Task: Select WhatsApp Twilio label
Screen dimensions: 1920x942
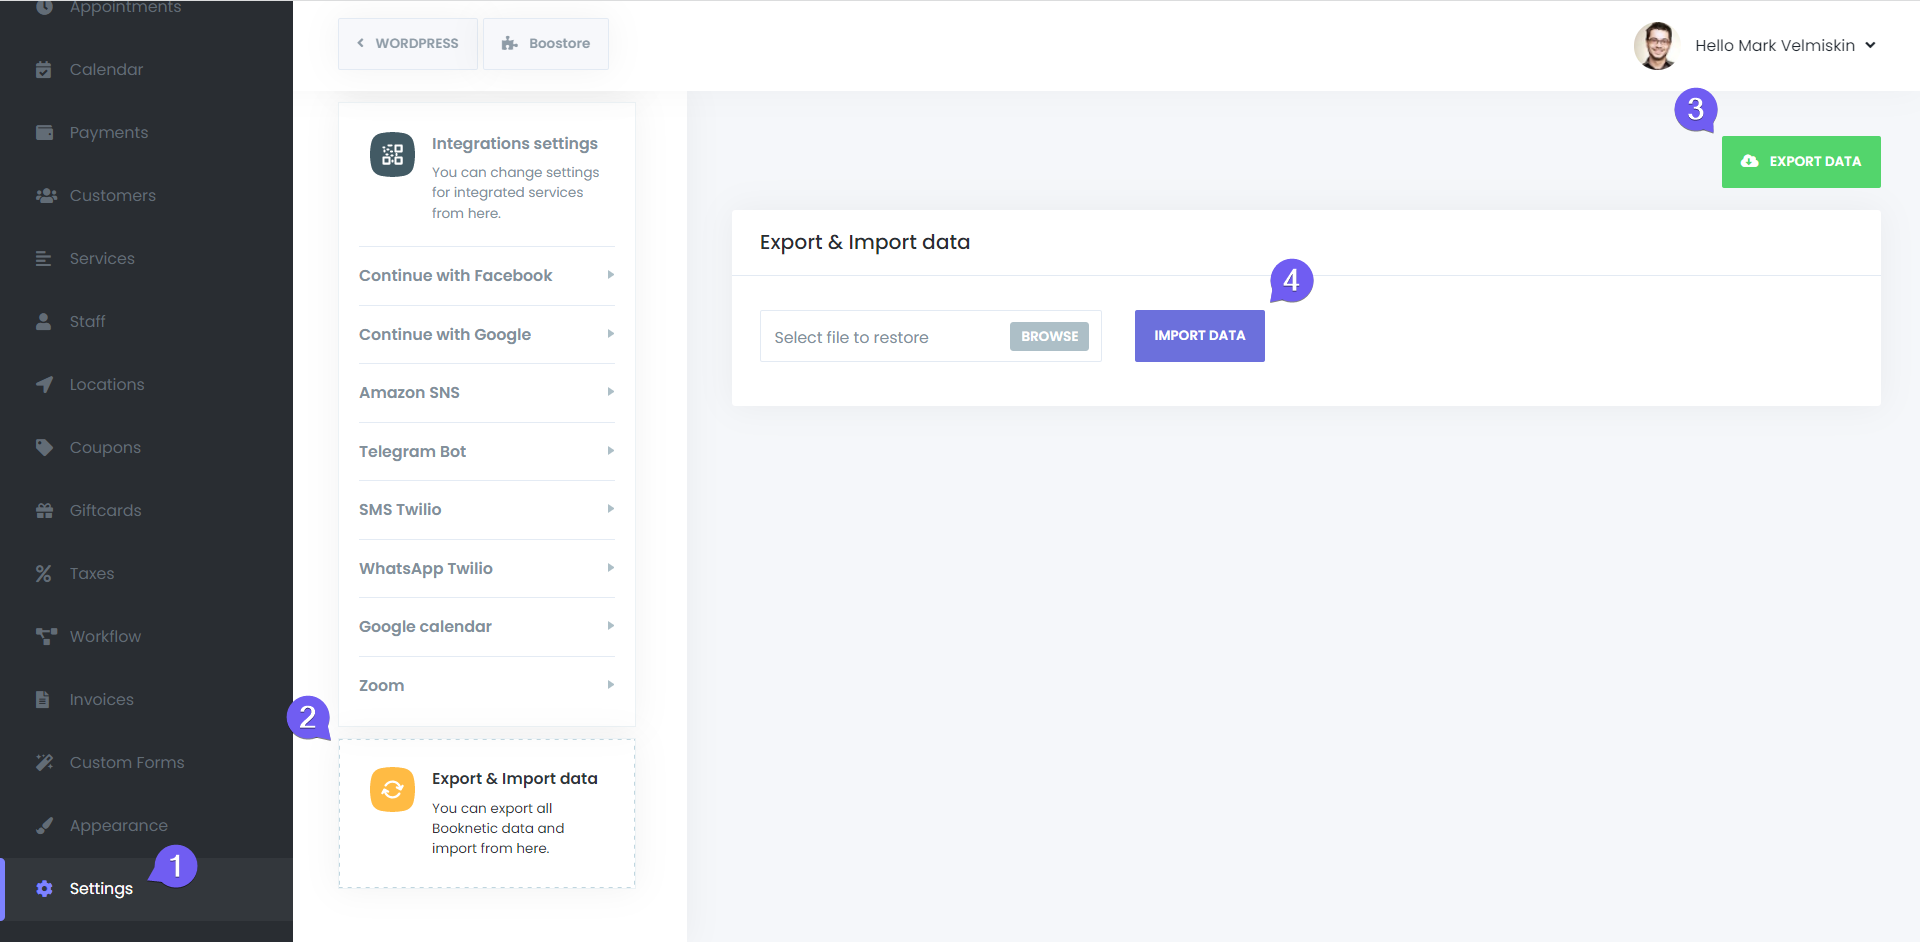Action: coord(426,568)
